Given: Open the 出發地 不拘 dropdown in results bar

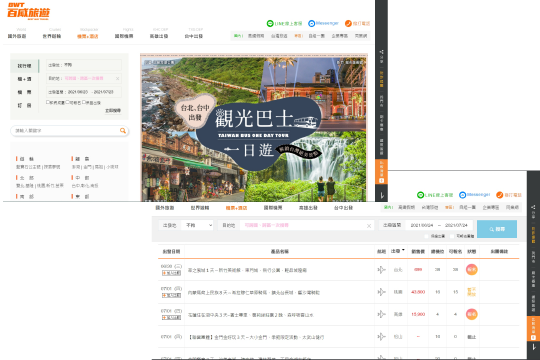Looking at the screenshot, I should click(x=198, y=225).
